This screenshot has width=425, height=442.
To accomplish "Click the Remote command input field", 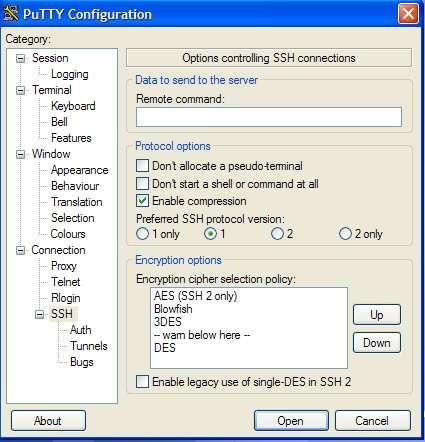I will tap(269, 117).
